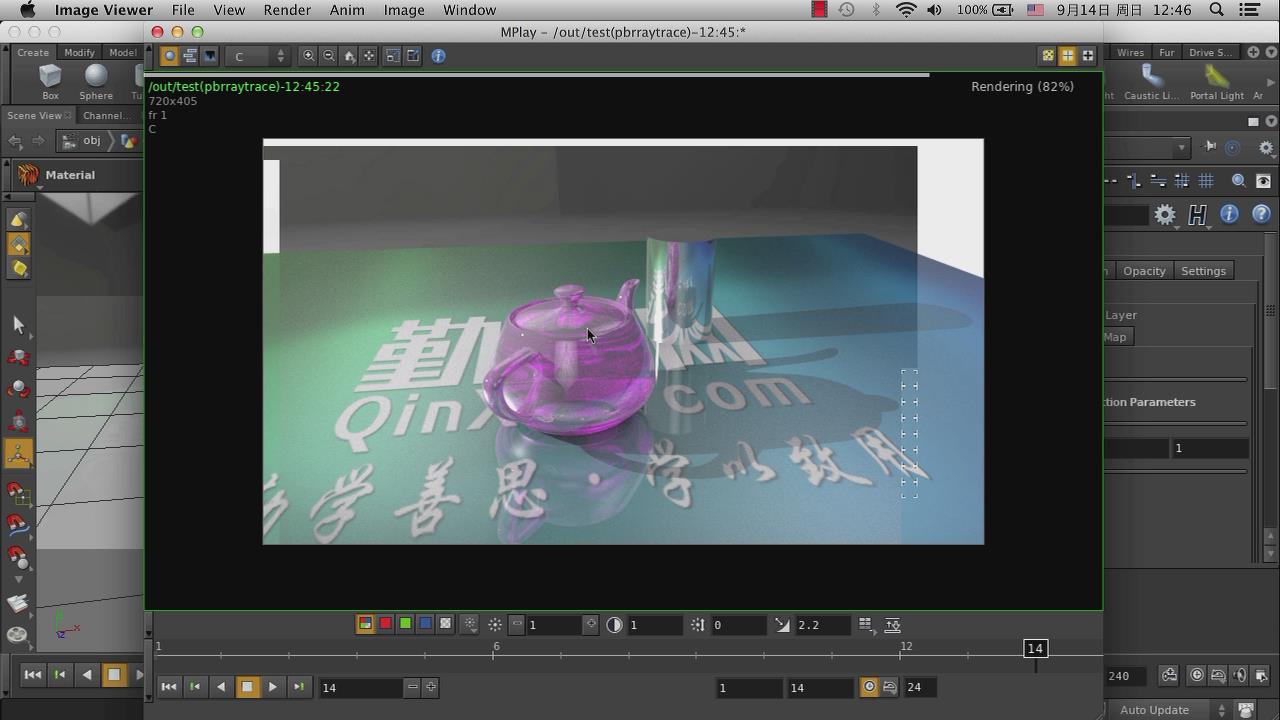Open the C image plane dropdown
Screen dimensions: 1280x720
click(259, 56)
